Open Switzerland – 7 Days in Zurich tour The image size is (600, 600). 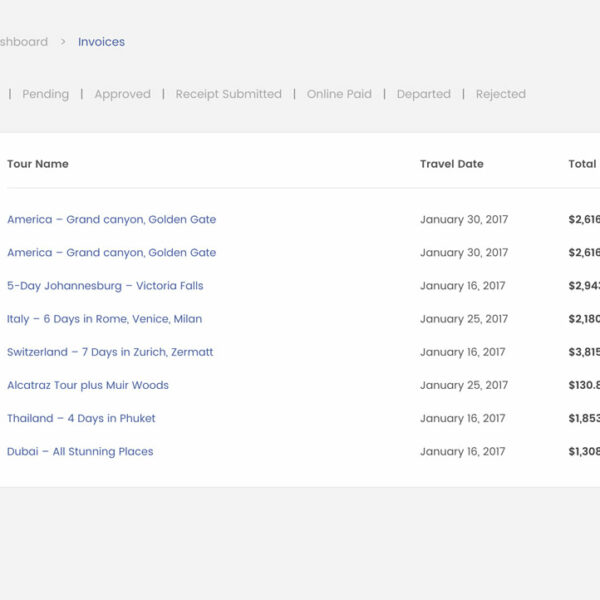pos(110,352)
